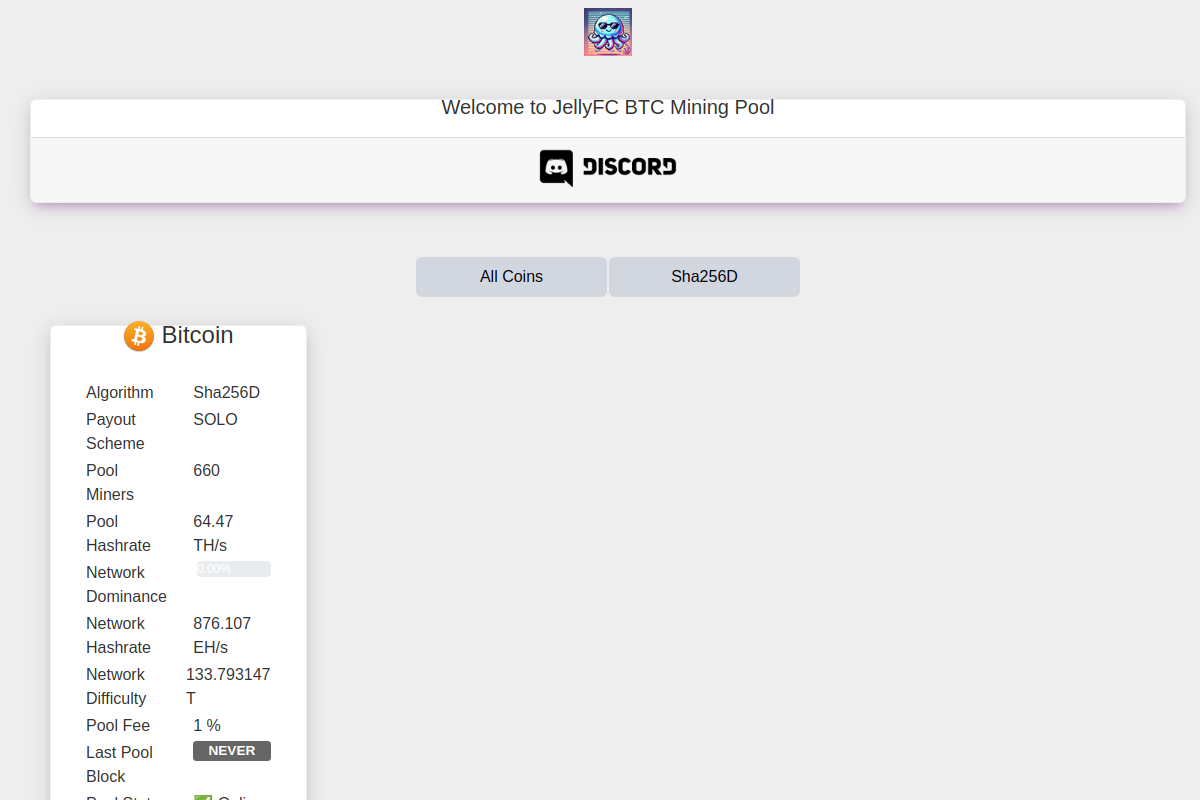Screen dimensions: 1200x800
Task: Click the 133.793147 T difficulty value
Action: [227, 686]
